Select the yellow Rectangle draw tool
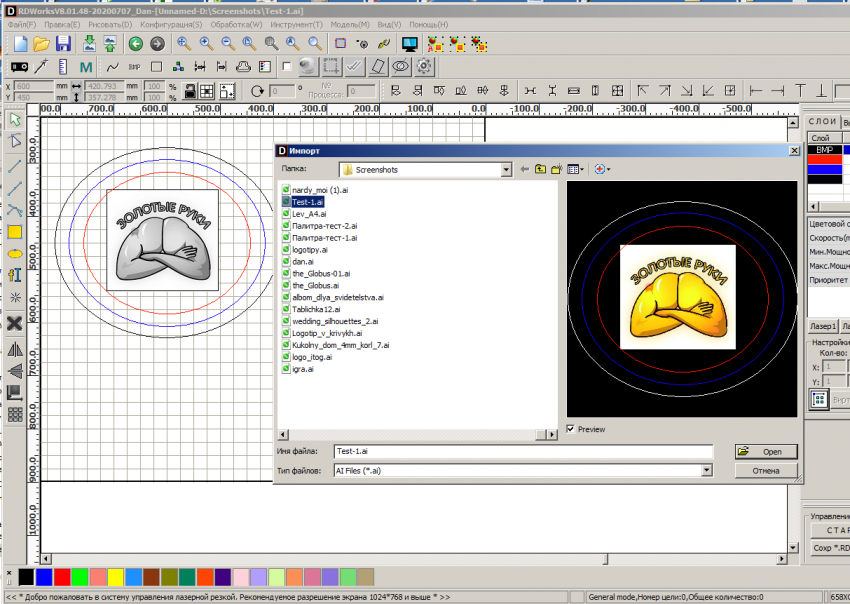 click(15, 232)
